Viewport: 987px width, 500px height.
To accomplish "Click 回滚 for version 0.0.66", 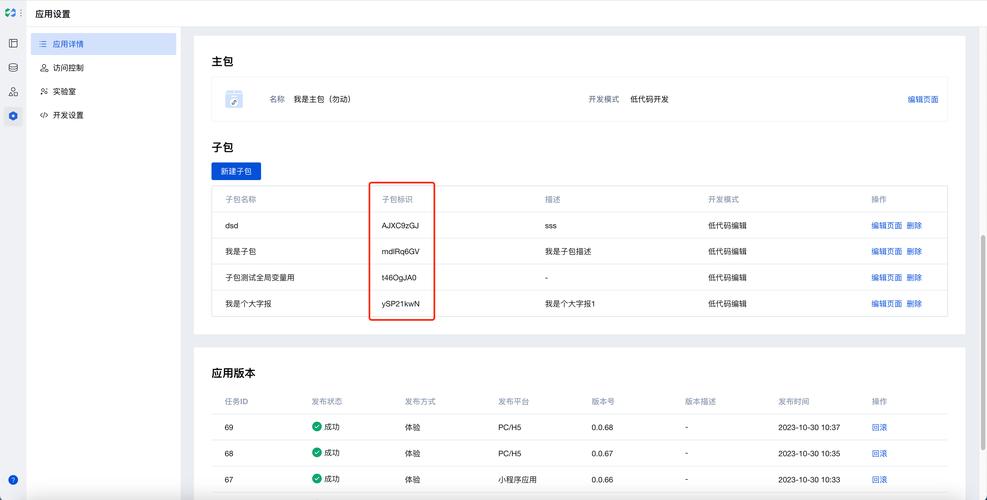I will pos(879,480).
